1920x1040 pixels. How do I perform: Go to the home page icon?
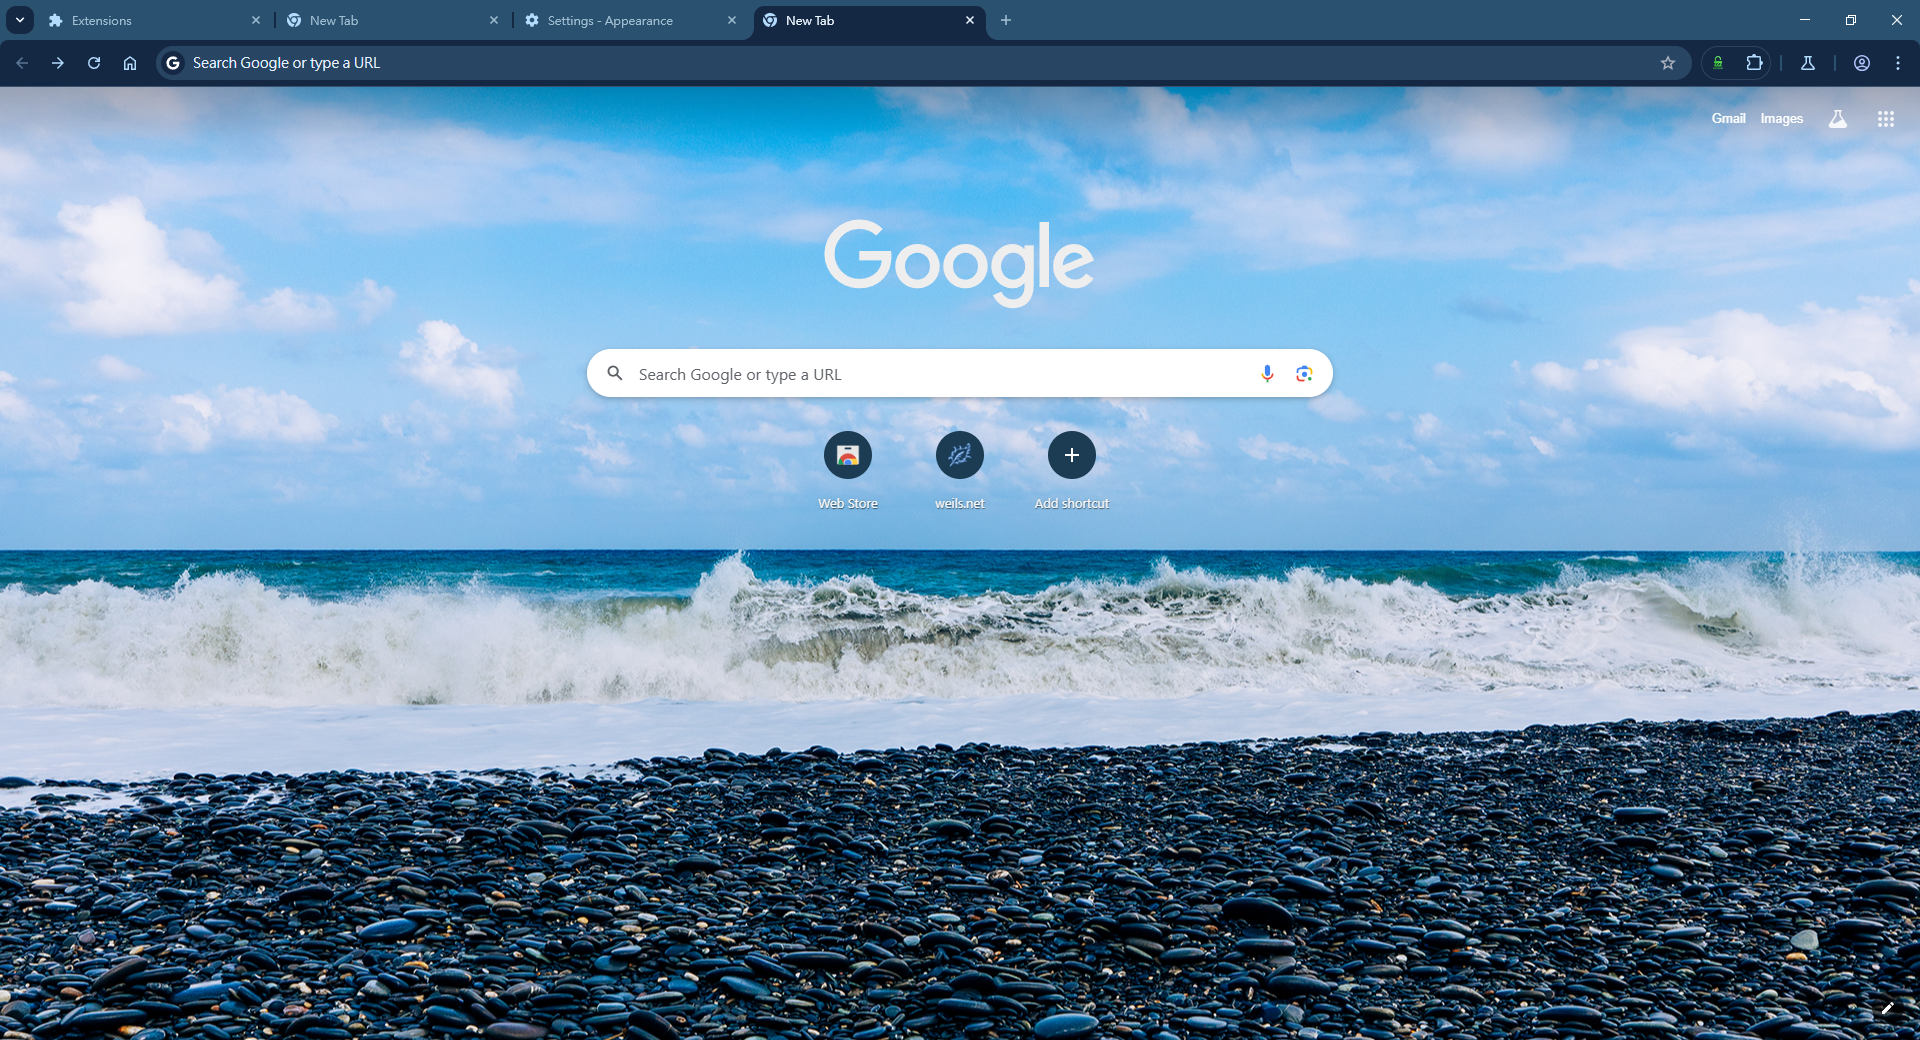tap(130, 63)
